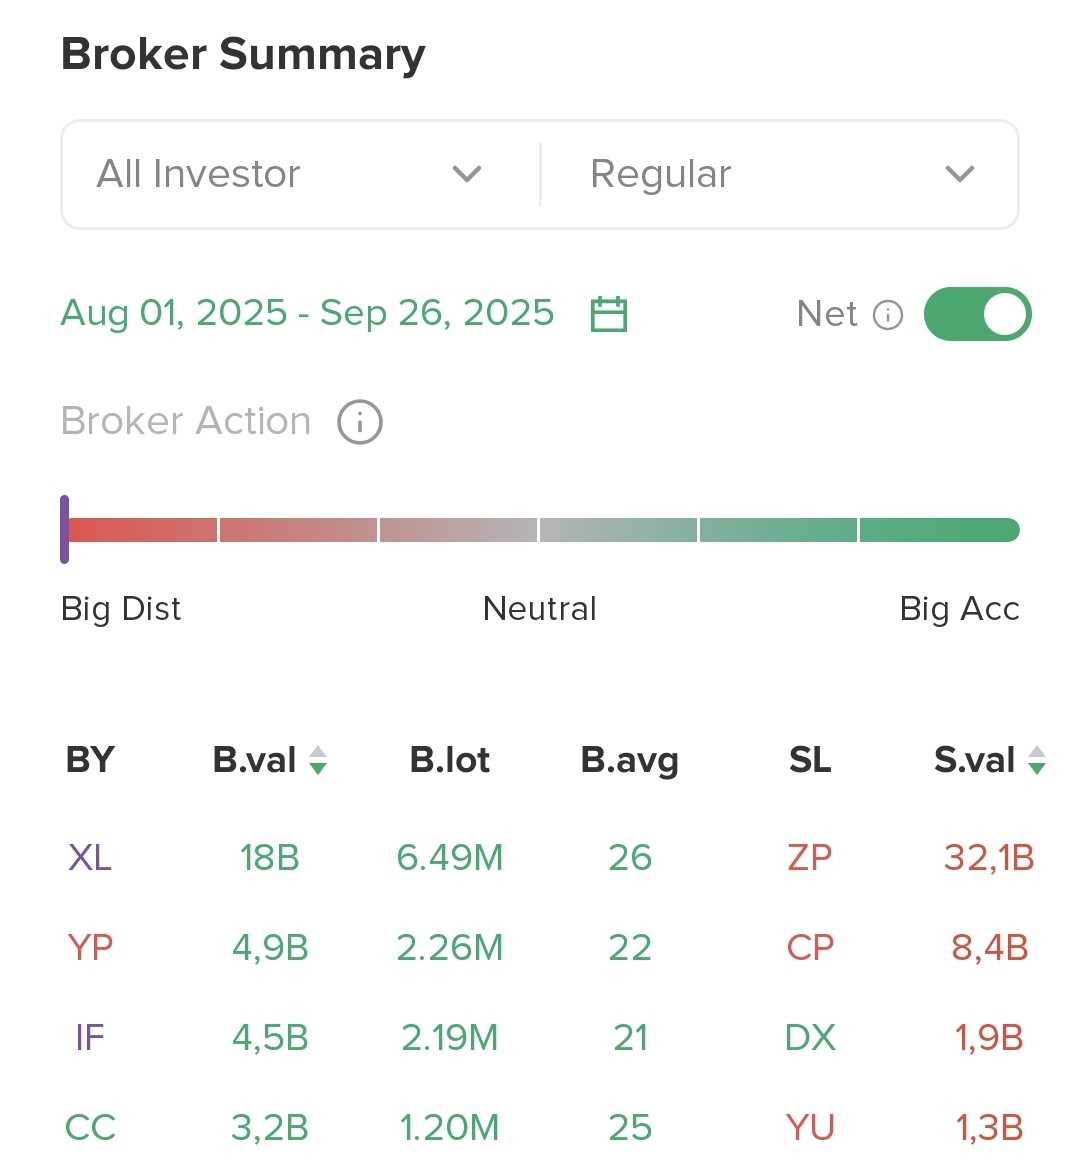Select seller broker ZP

(x=809, y=858)
